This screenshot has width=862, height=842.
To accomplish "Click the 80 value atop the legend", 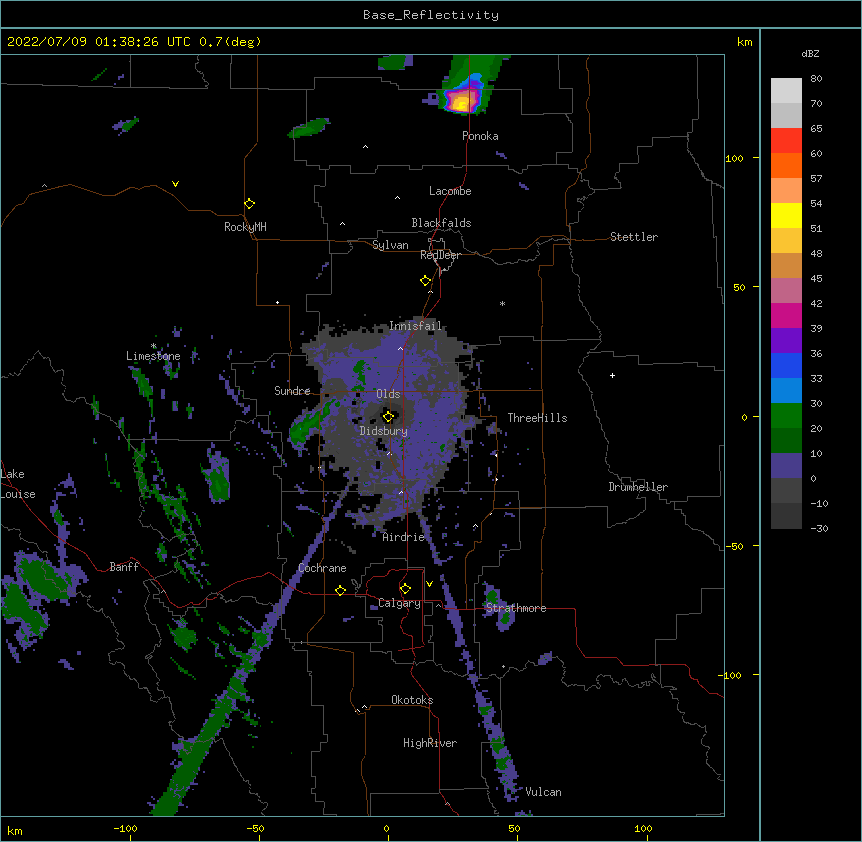I will point(816,79).
